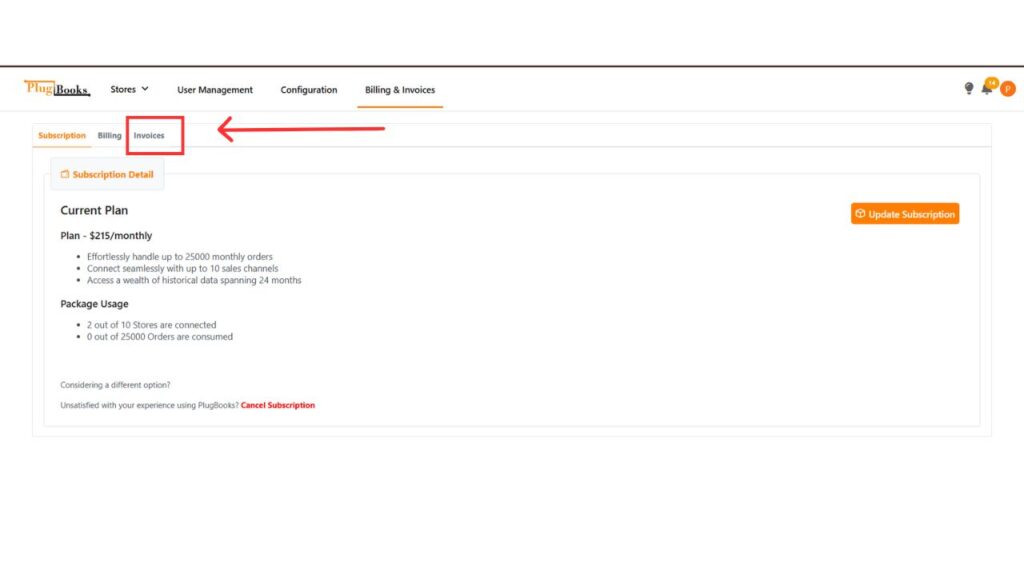Expand the Stores dropdown menu
Viewport: 1024px width, 576px height.
pyautogui.click(x=129, y=89)
